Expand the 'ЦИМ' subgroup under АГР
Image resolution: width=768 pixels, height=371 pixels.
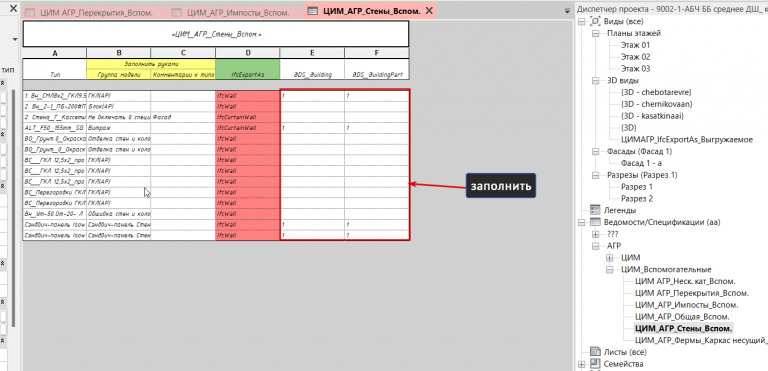pyautogui.click(x=609, y=258)
